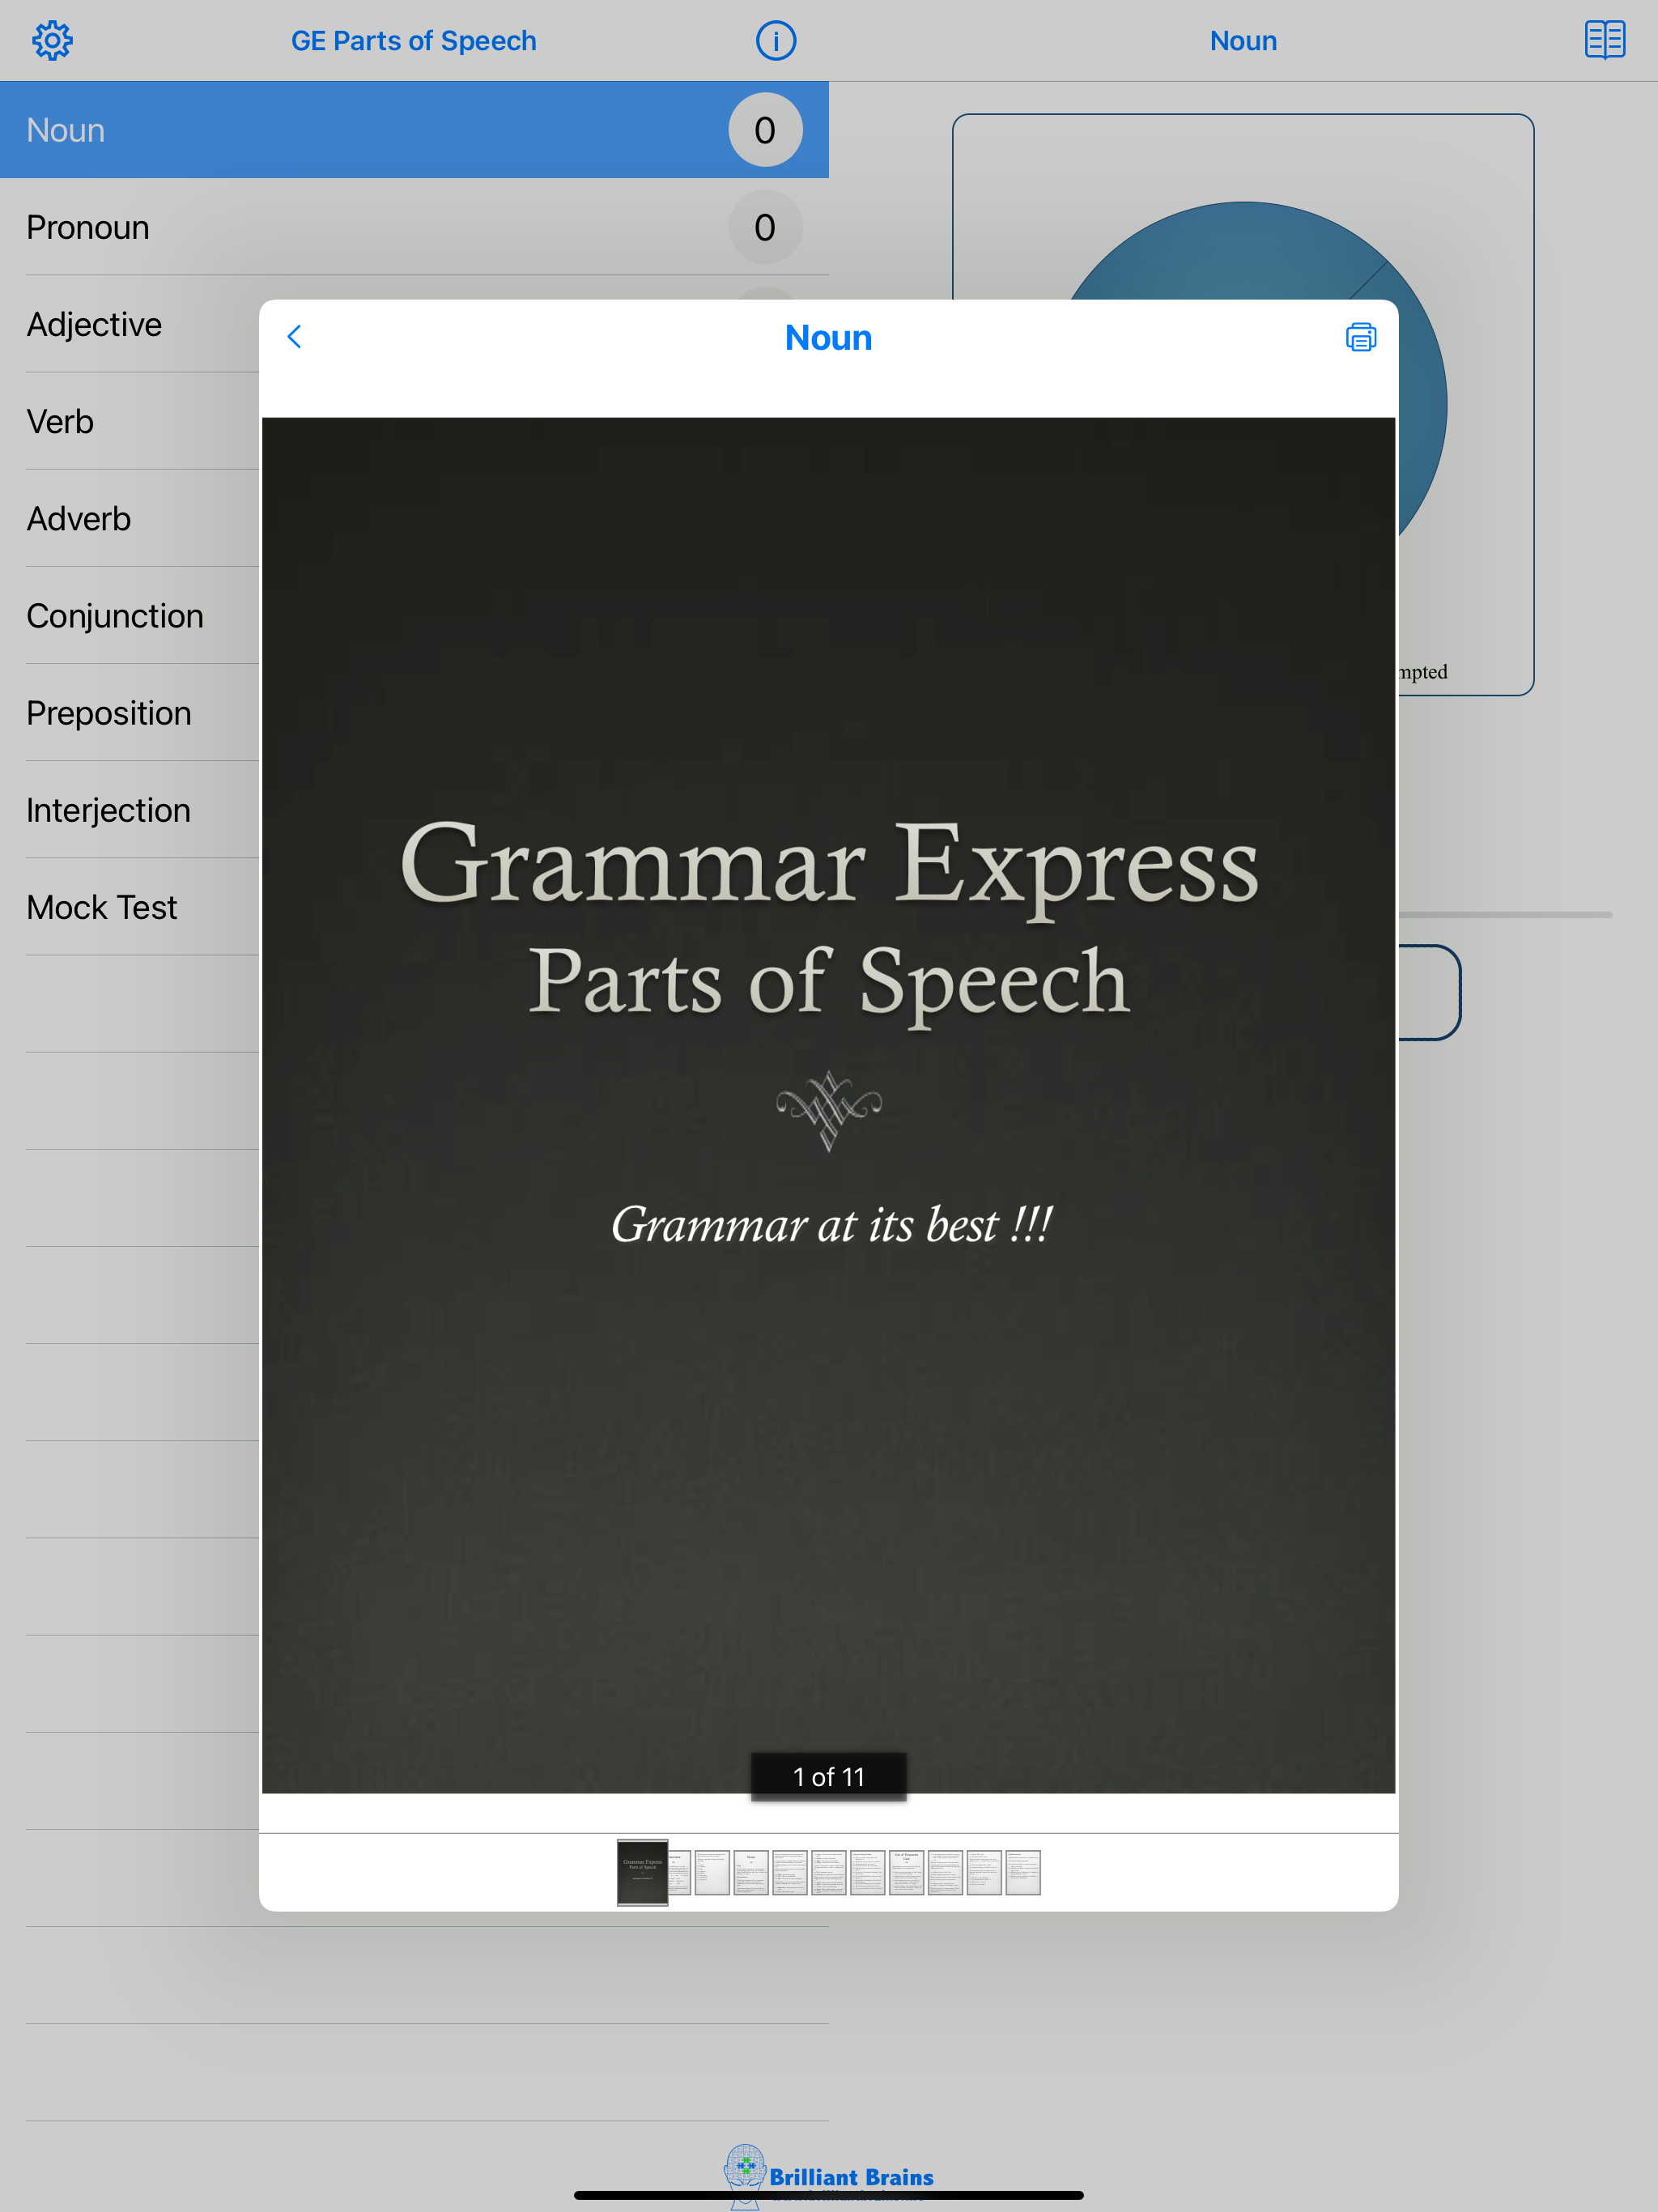Screen dimensions: 1658x2212
Task: Jump to the last page thumbnail
Action: [x=1022, y=1872]
